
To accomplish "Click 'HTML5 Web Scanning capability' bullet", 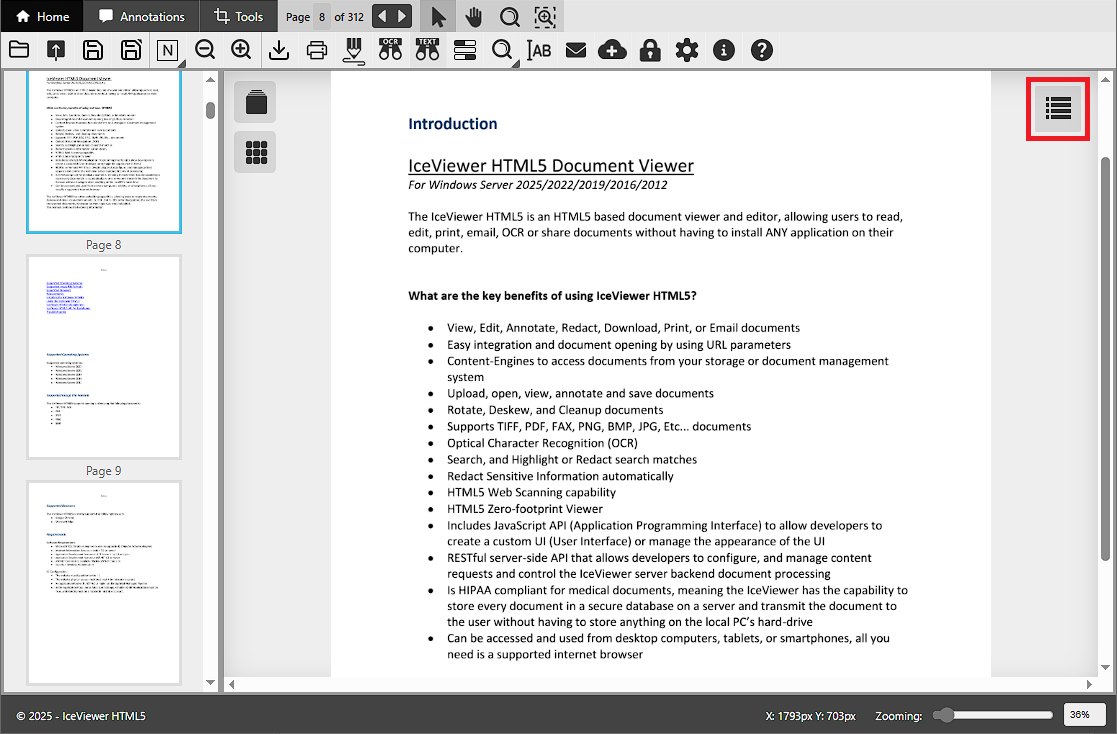I will click(531, 492).
